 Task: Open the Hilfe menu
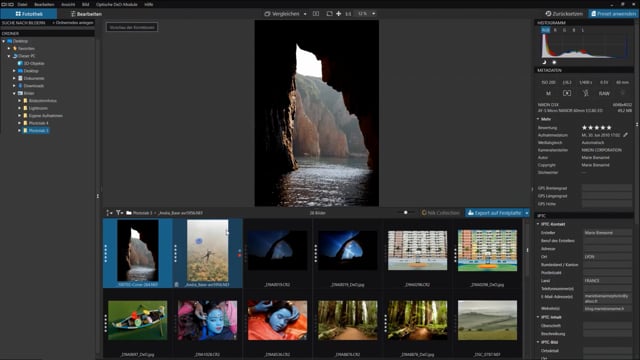[149, 4]
